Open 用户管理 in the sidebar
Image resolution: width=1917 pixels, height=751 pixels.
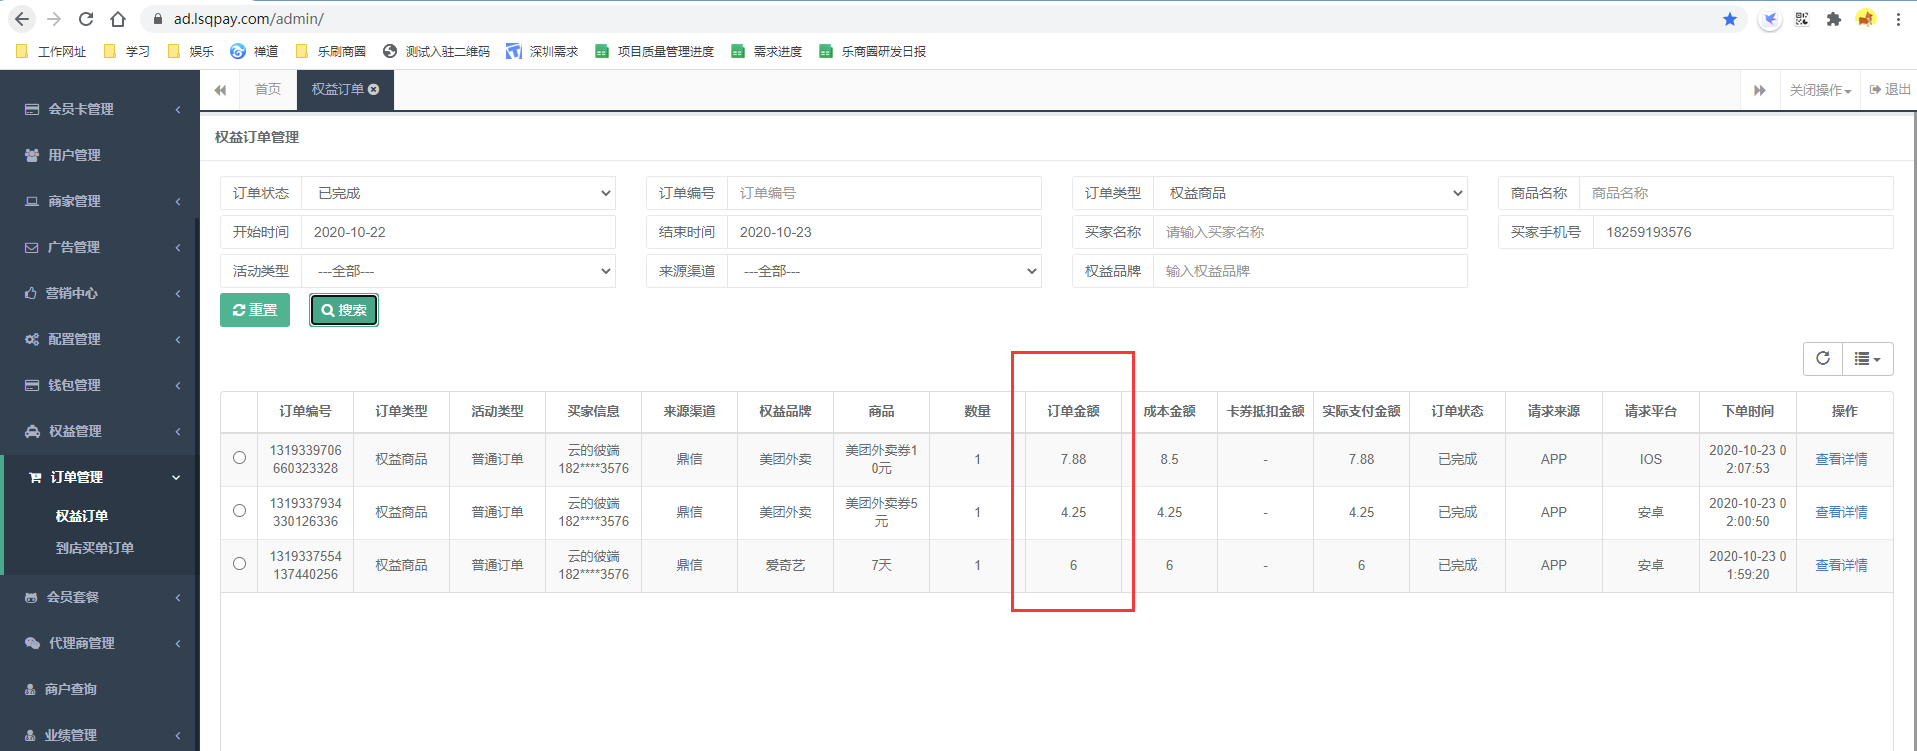(100, 155)
